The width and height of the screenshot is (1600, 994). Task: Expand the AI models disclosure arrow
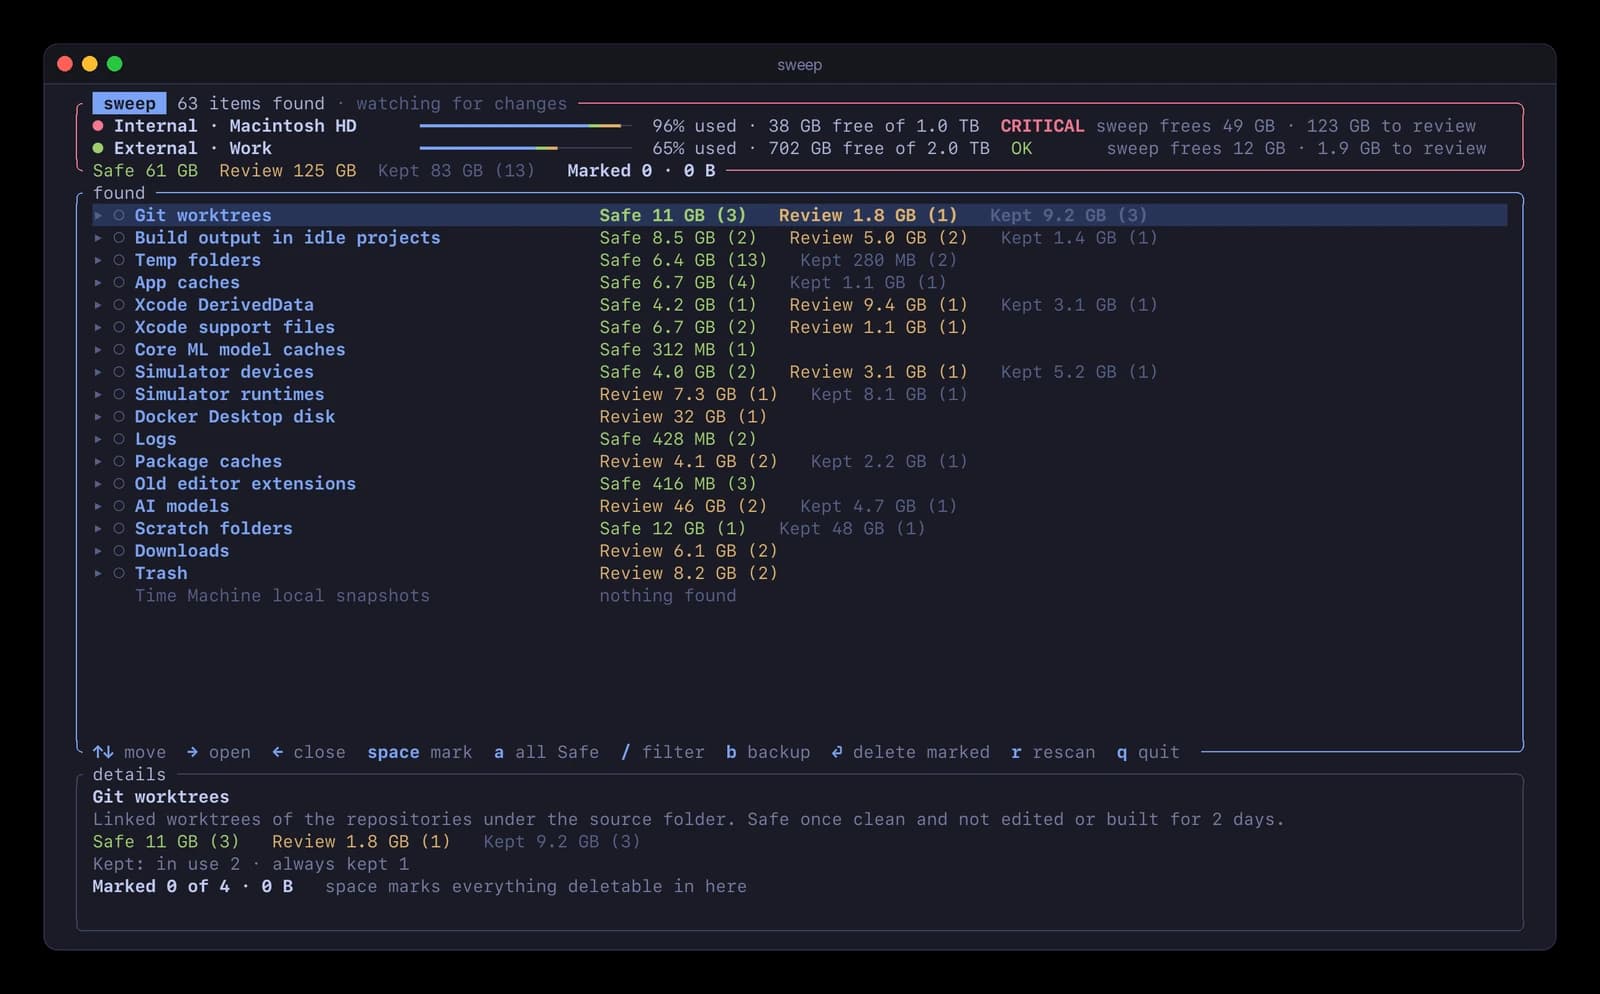point(98,506)
